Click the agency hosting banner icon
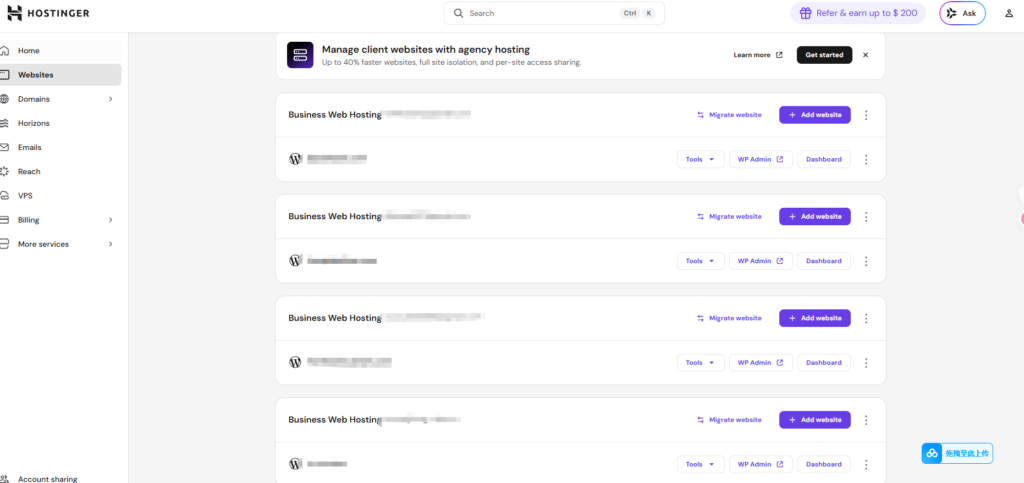Viewport: 1024px width, 483px height. click(x=300, y=55)
